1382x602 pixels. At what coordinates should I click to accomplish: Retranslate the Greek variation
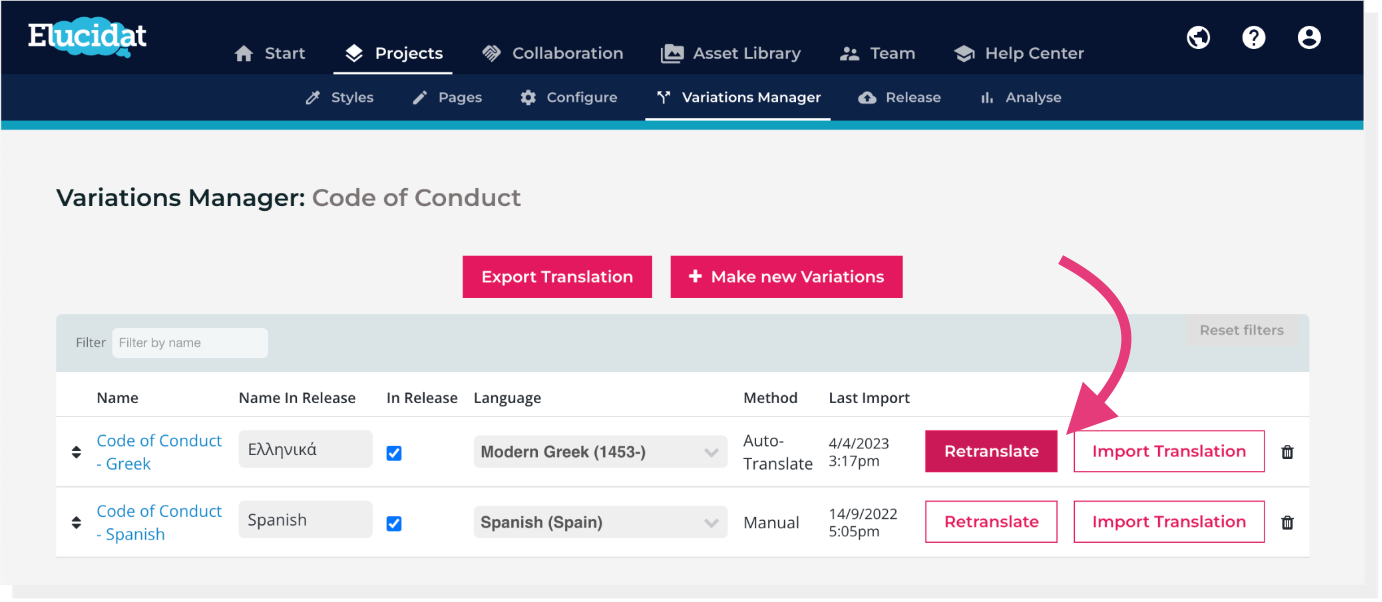click(991, 451)
